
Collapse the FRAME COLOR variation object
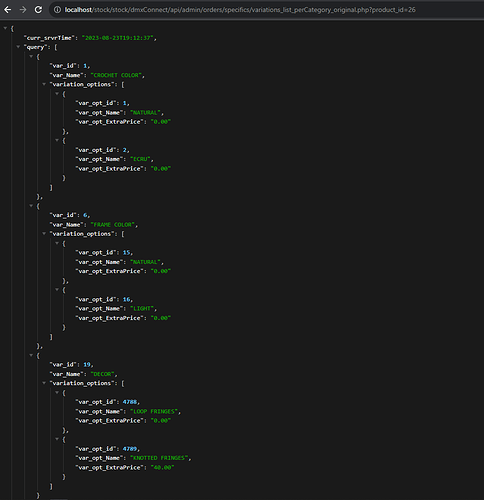tap(31, 206)
